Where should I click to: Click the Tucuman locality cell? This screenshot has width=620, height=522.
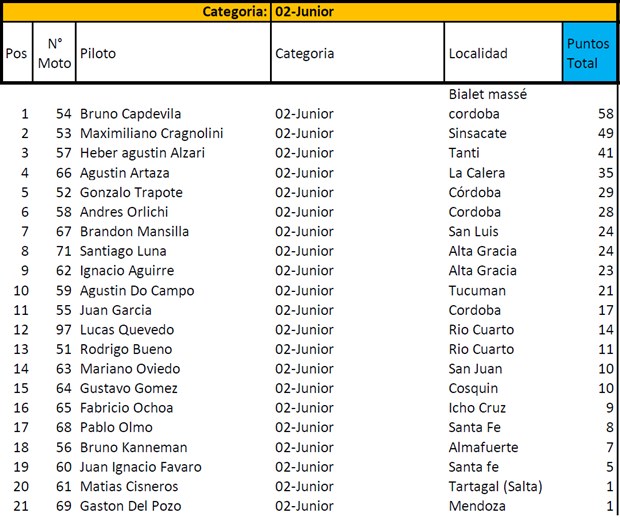(x=477, y=290)
